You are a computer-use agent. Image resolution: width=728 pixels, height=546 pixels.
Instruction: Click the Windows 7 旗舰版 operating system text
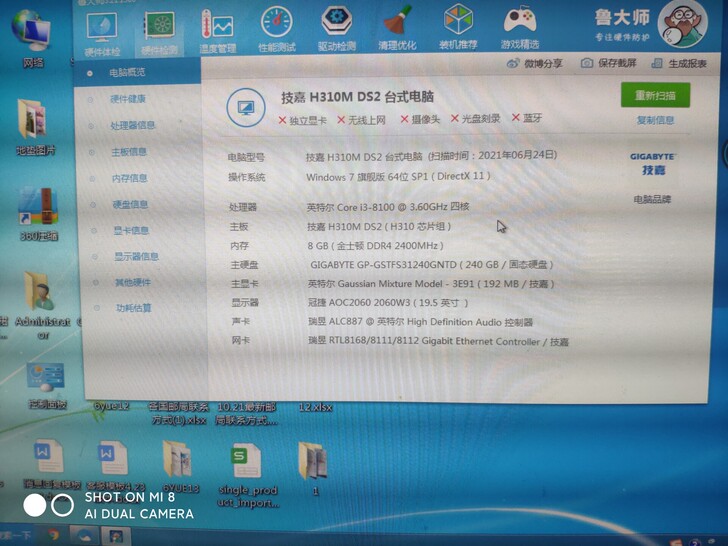pos(398,177)
